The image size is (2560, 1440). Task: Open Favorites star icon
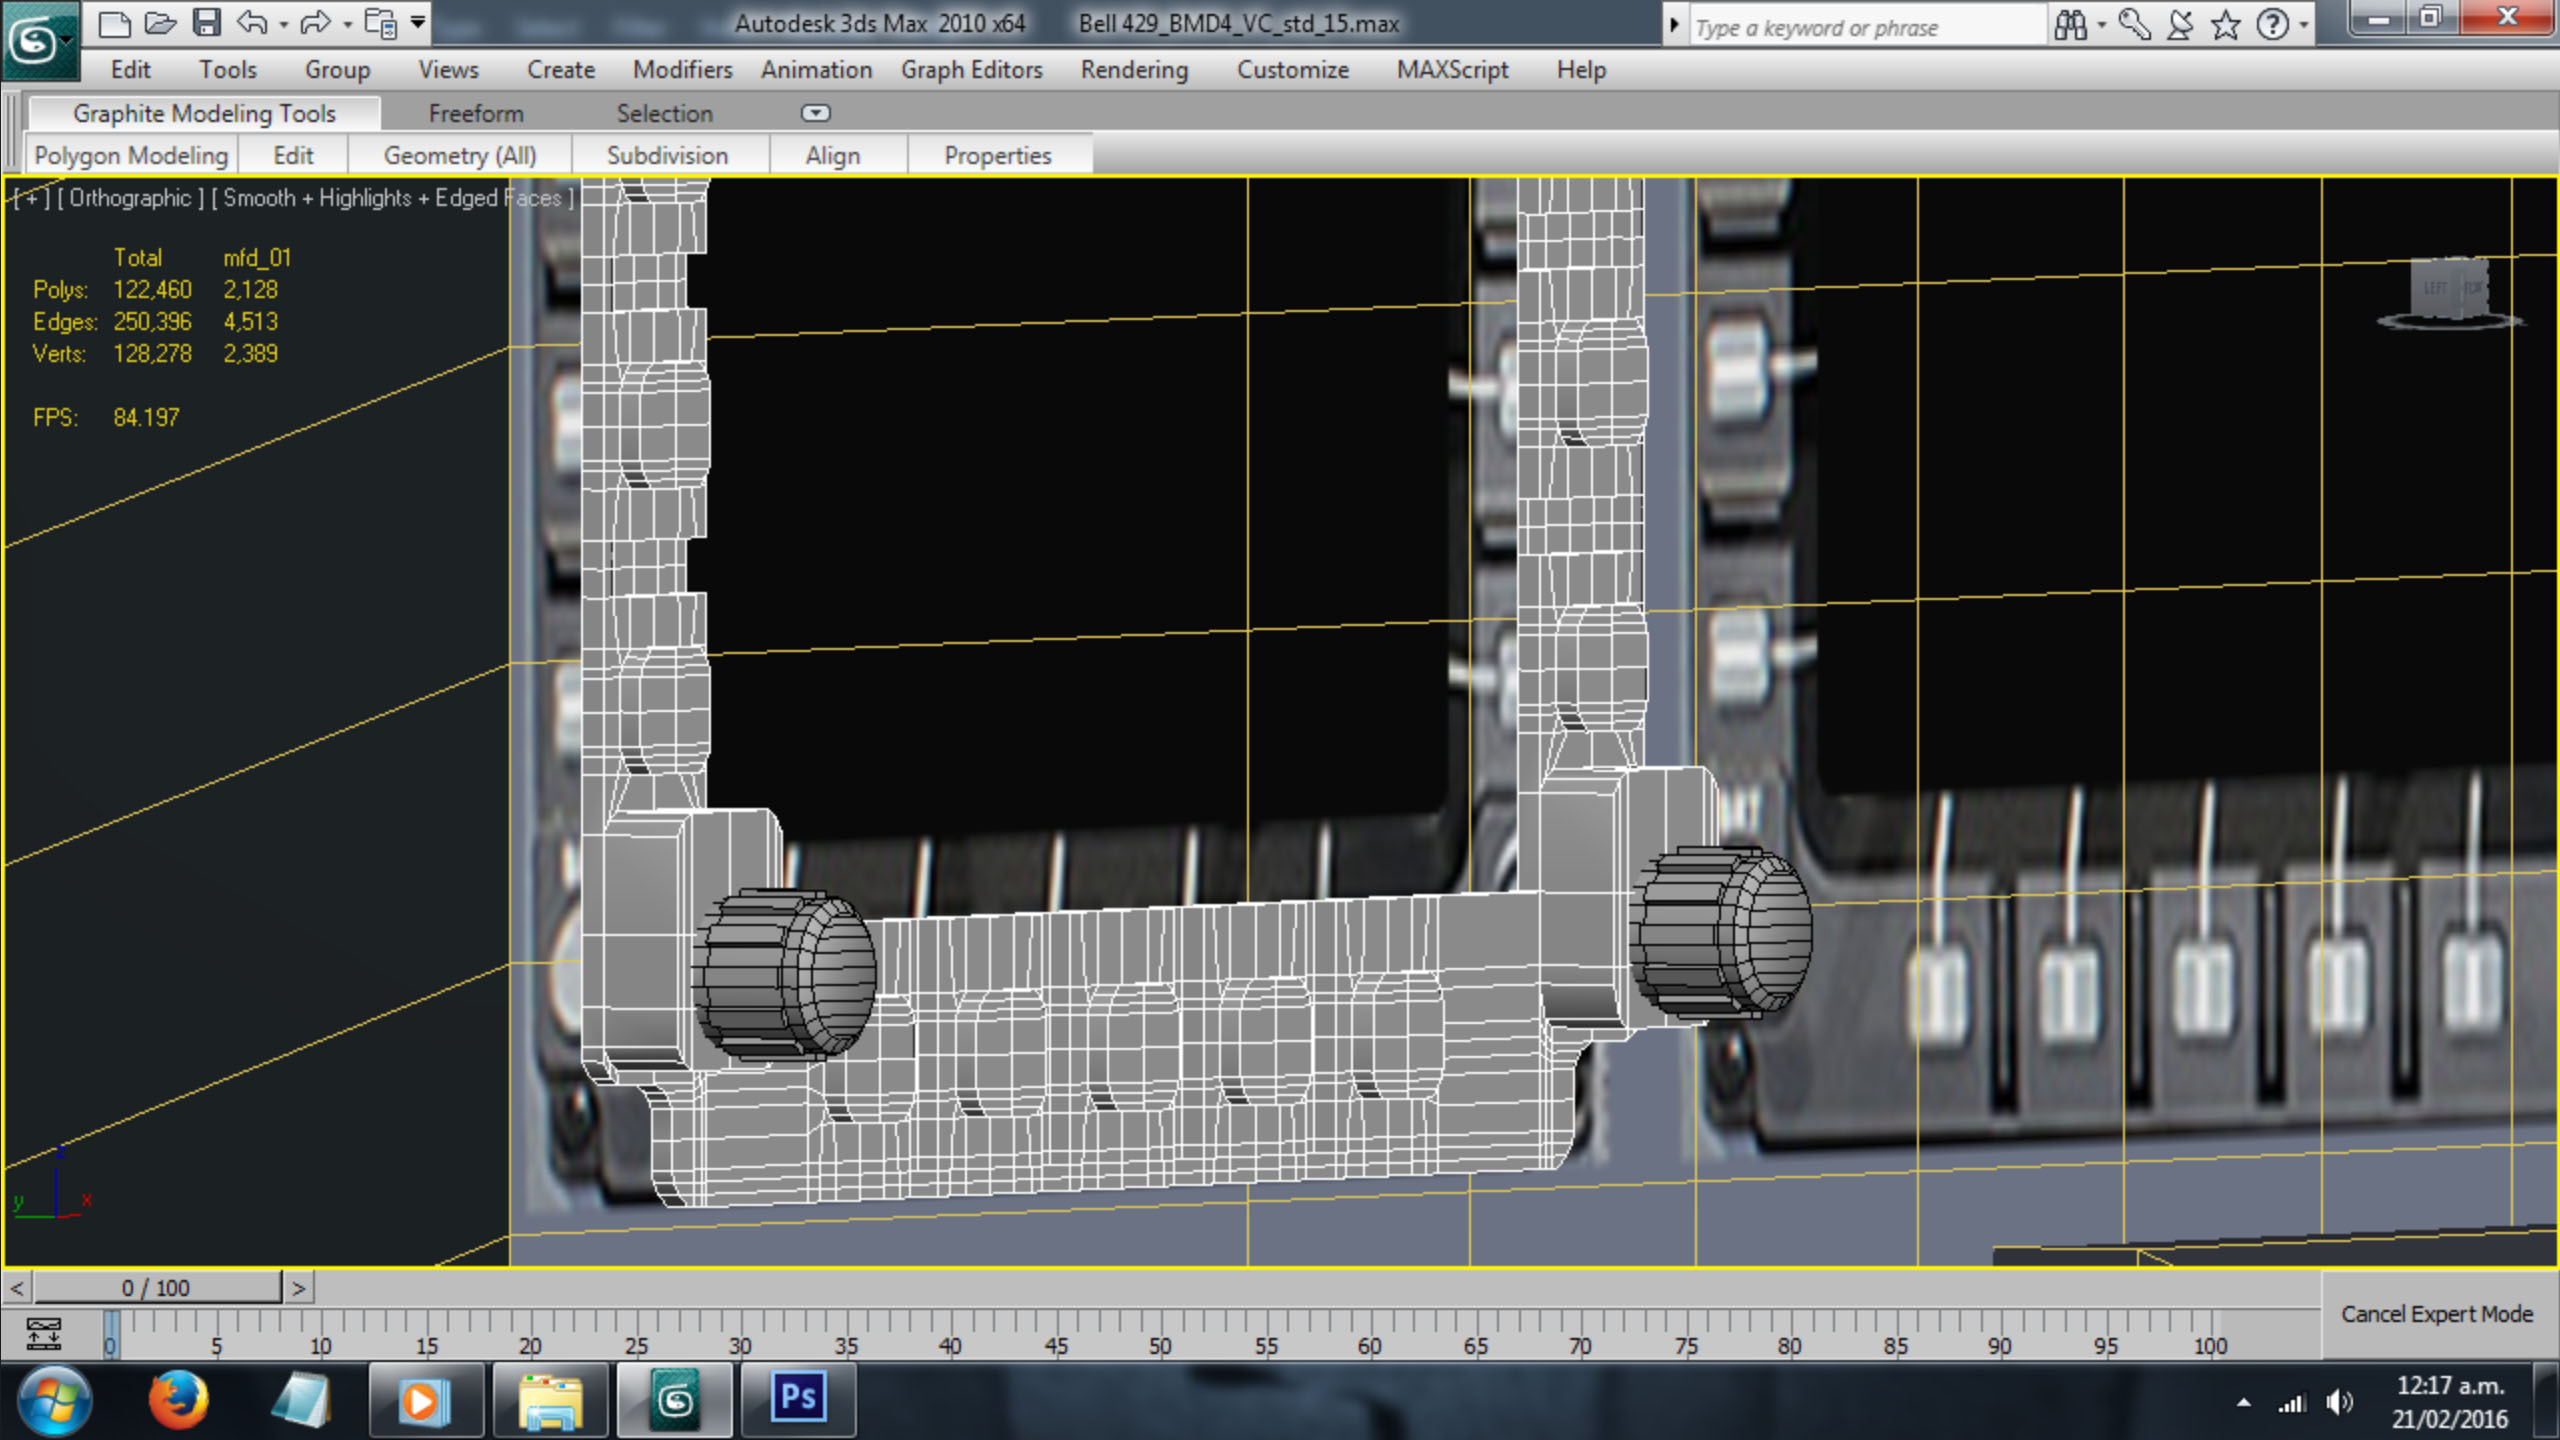(2226, 25)
